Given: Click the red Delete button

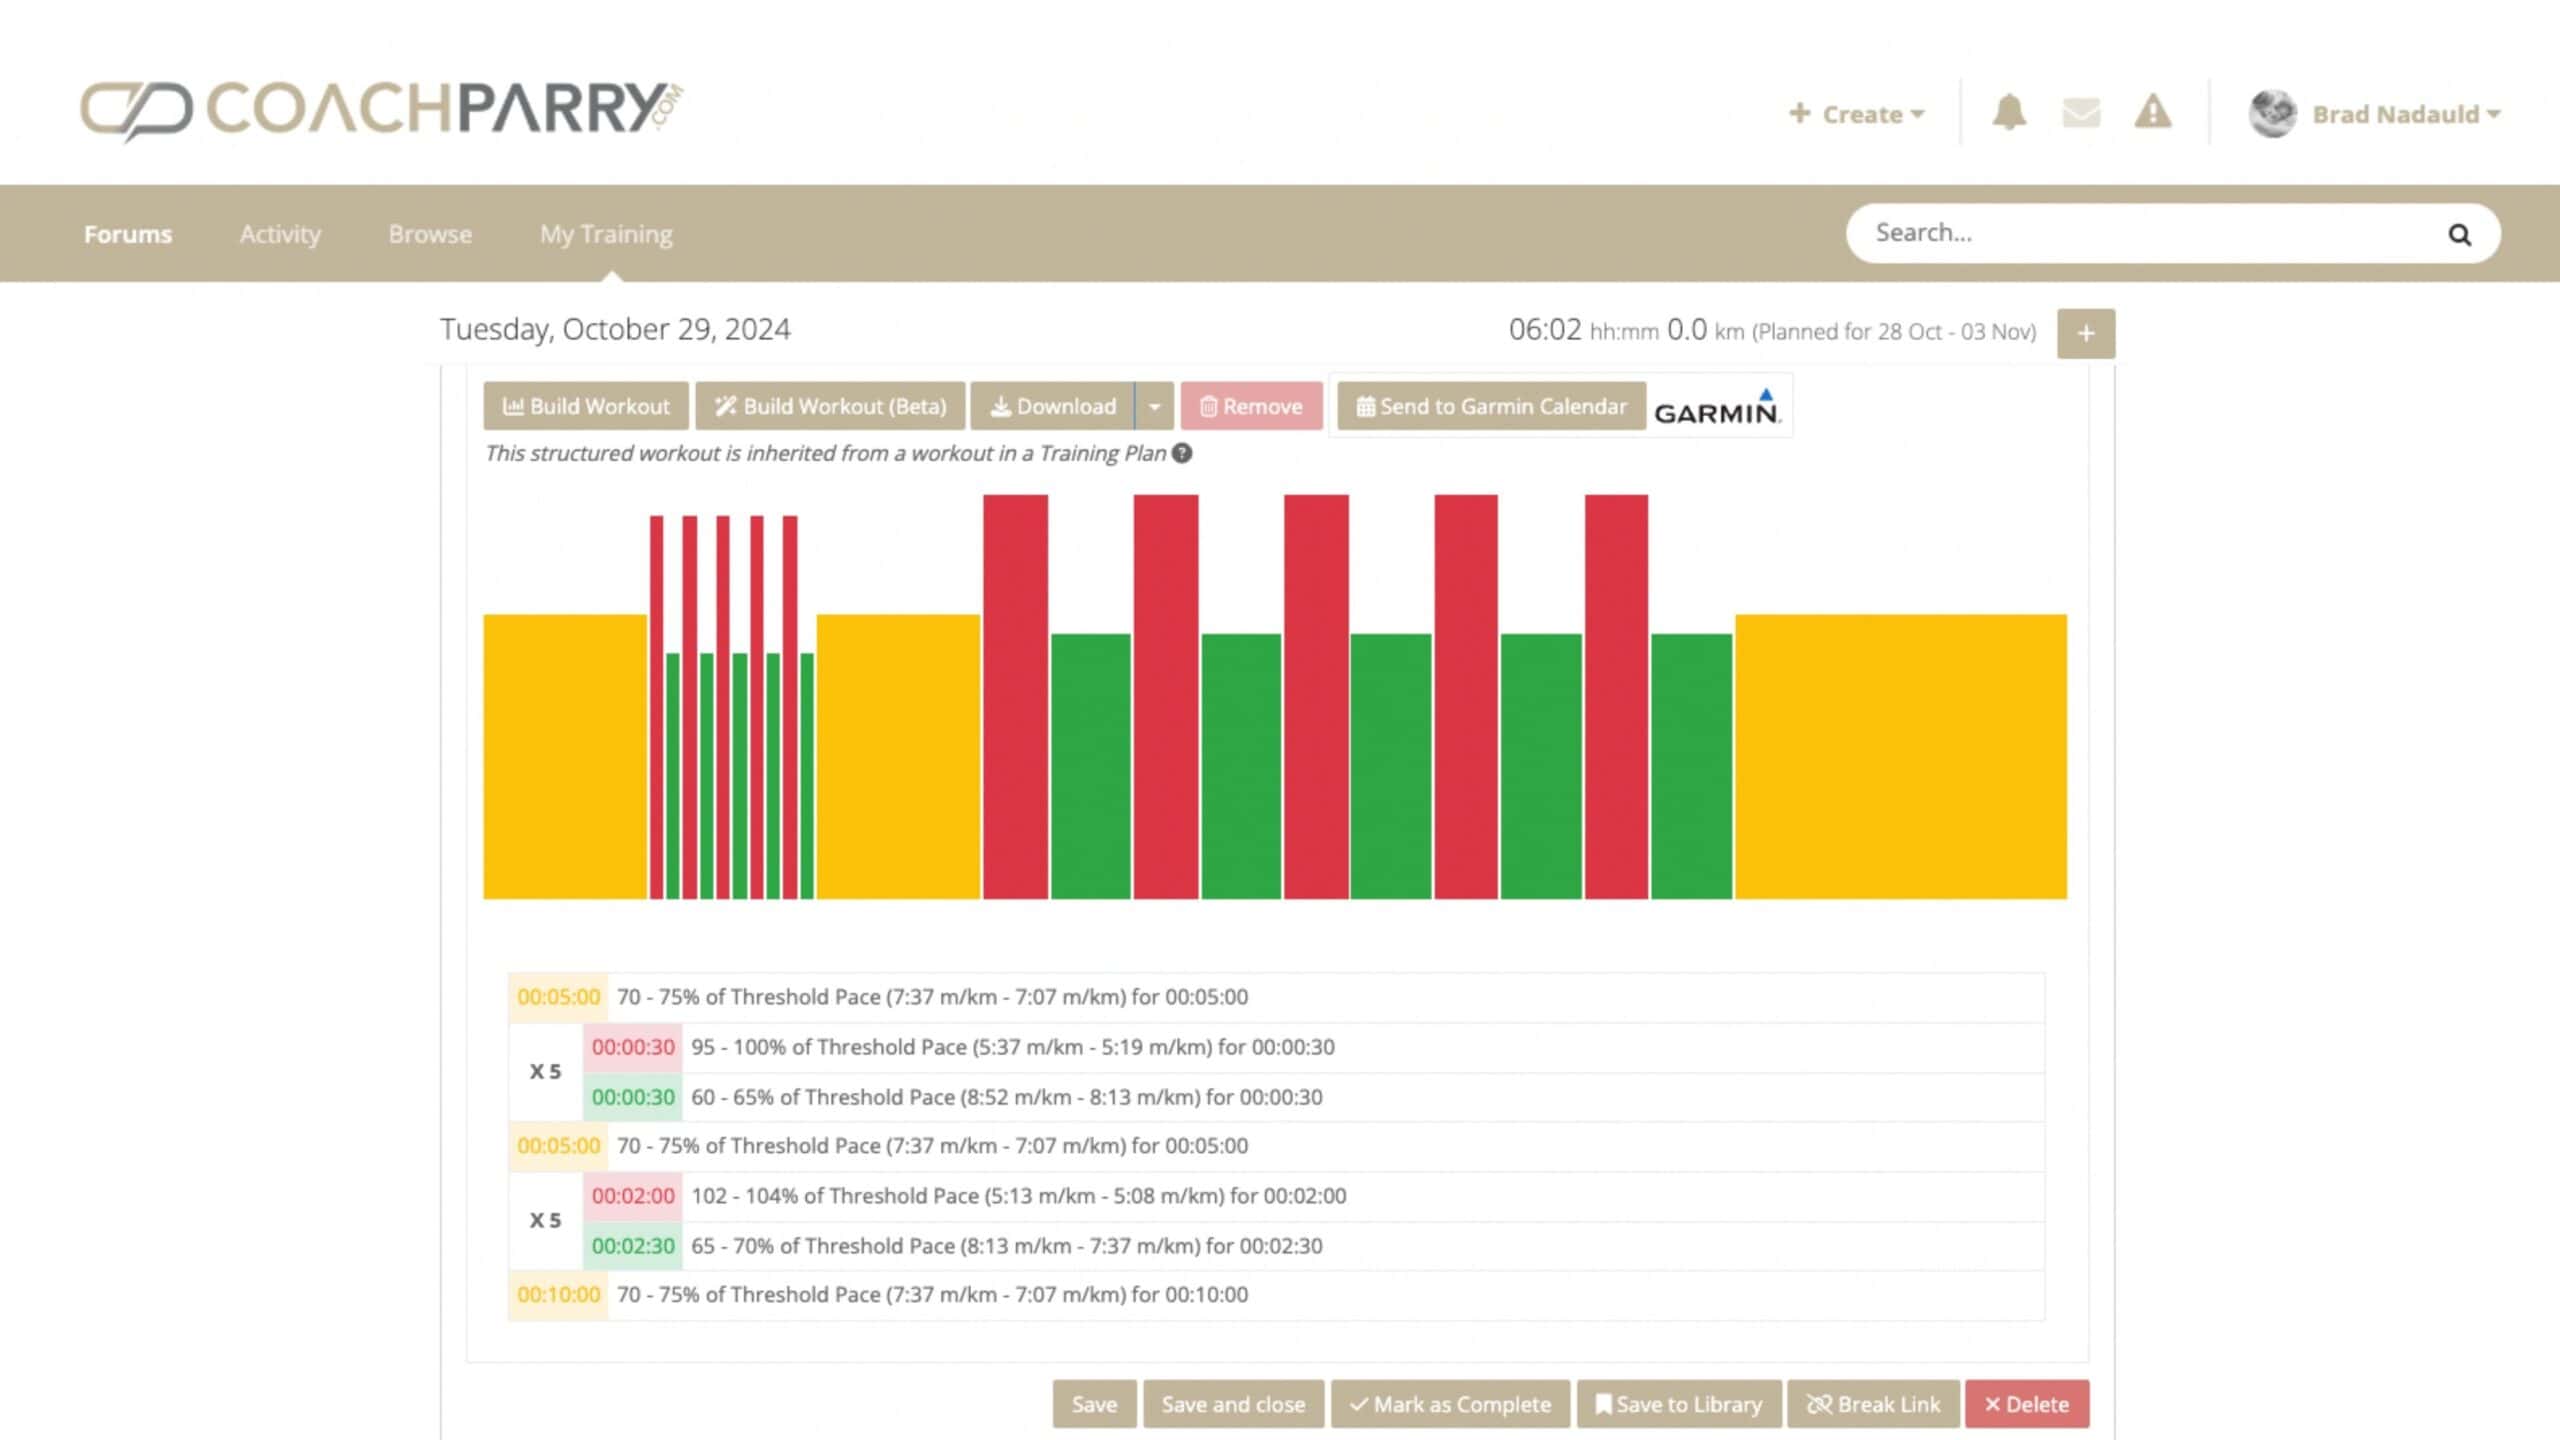Looking at the screenshot, I should pos(2026,1404).
